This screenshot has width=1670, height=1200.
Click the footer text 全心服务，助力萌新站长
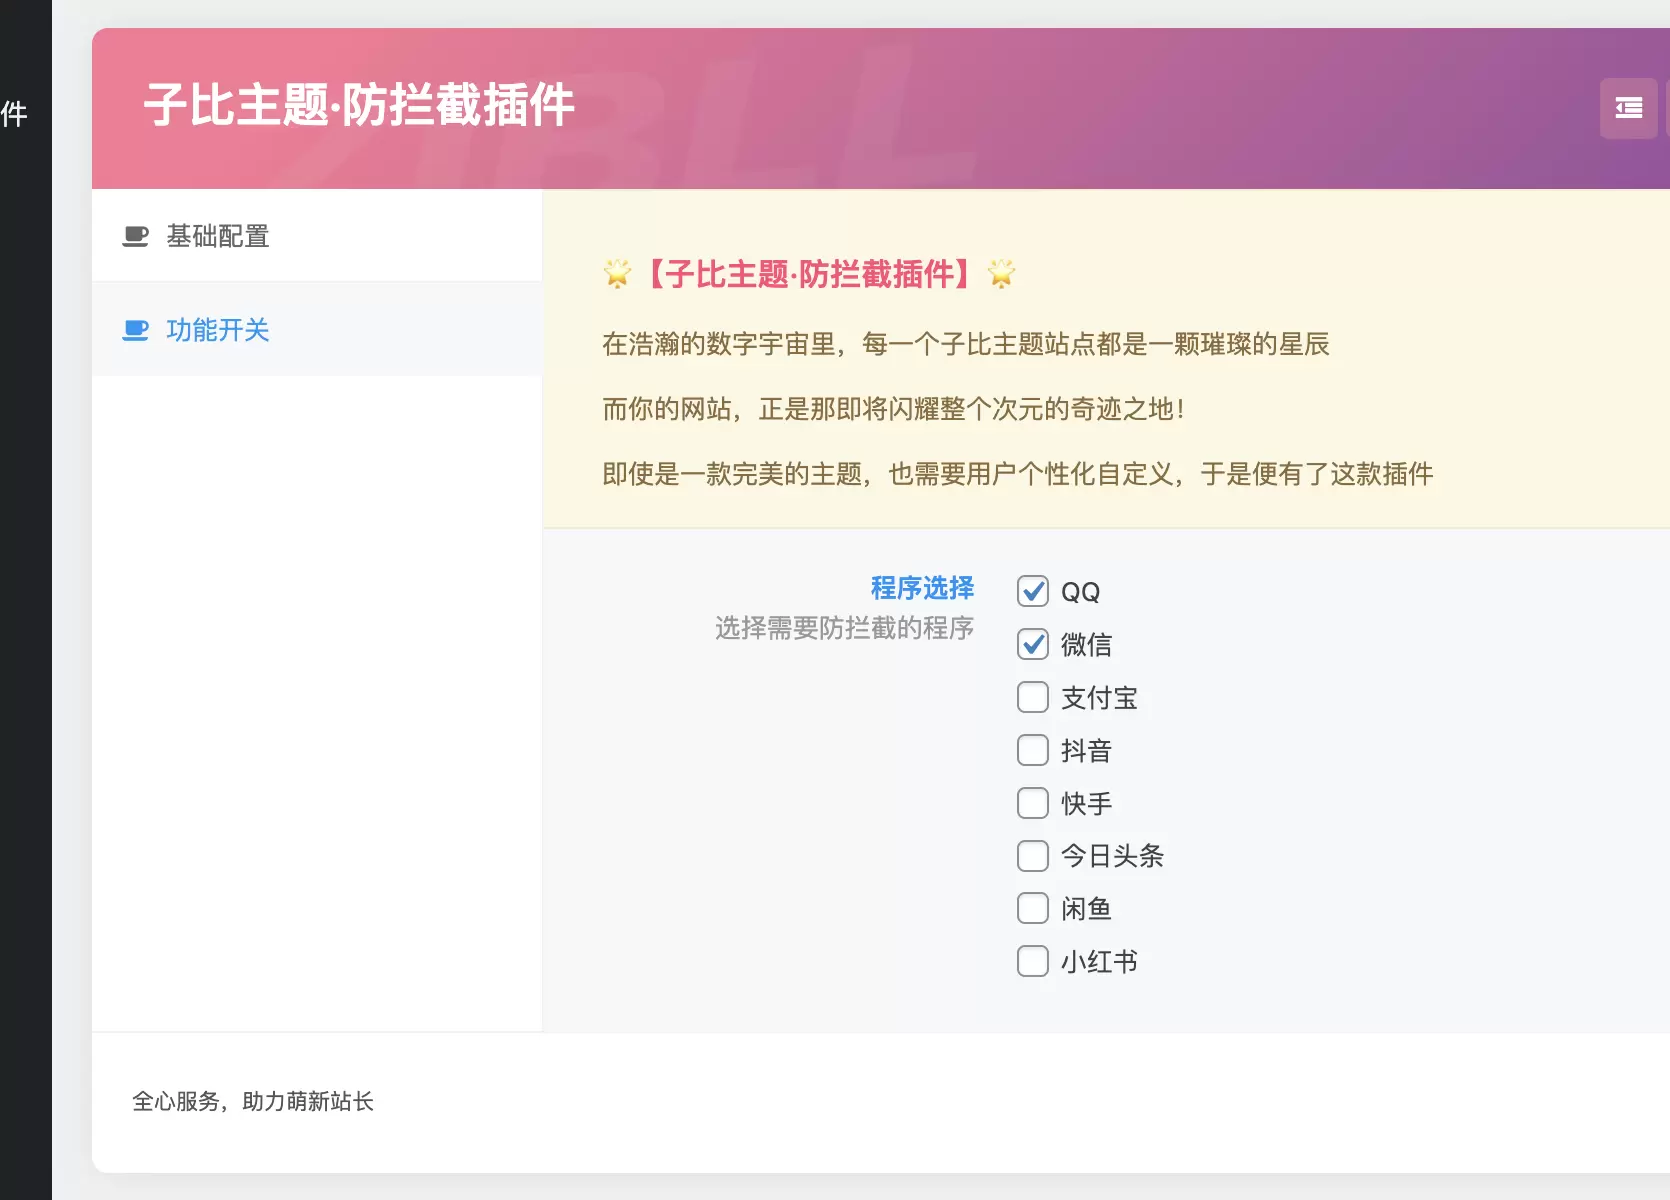[253, 1101]
